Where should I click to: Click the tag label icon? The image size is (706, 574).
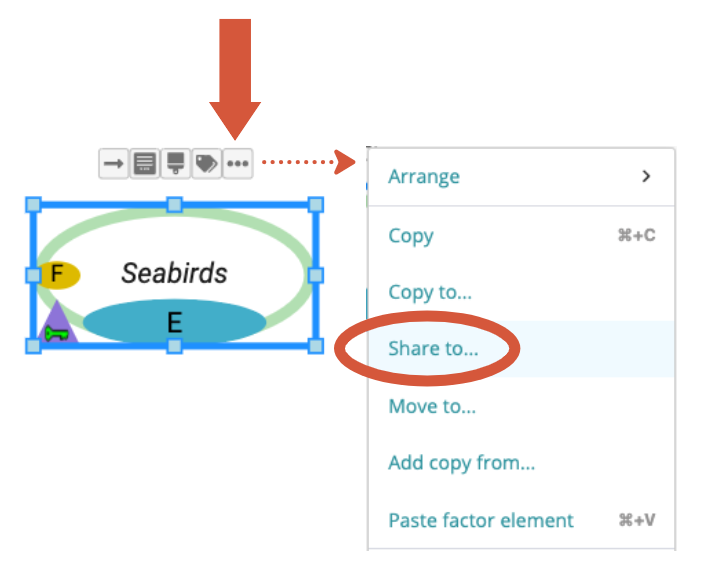[206, 164]
